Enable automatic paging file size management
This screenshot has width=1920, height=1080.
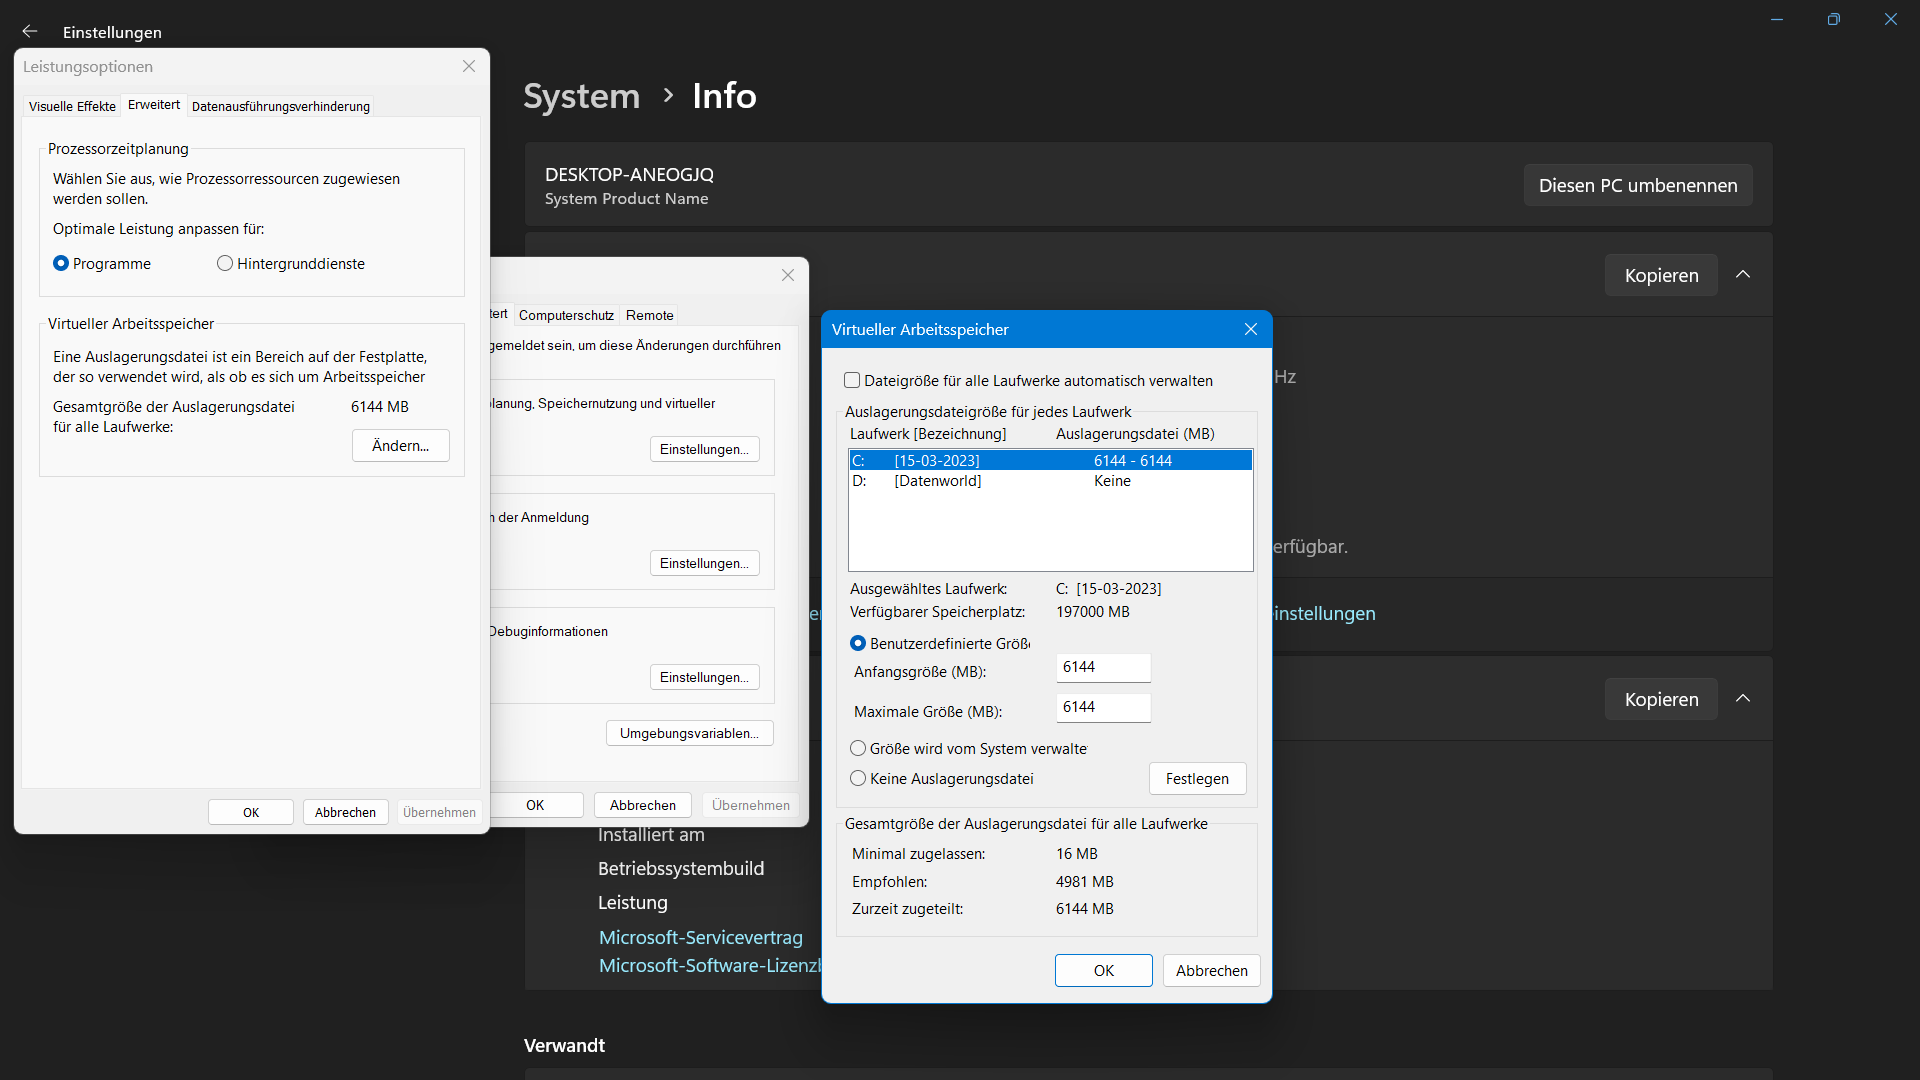click(851, 380)
